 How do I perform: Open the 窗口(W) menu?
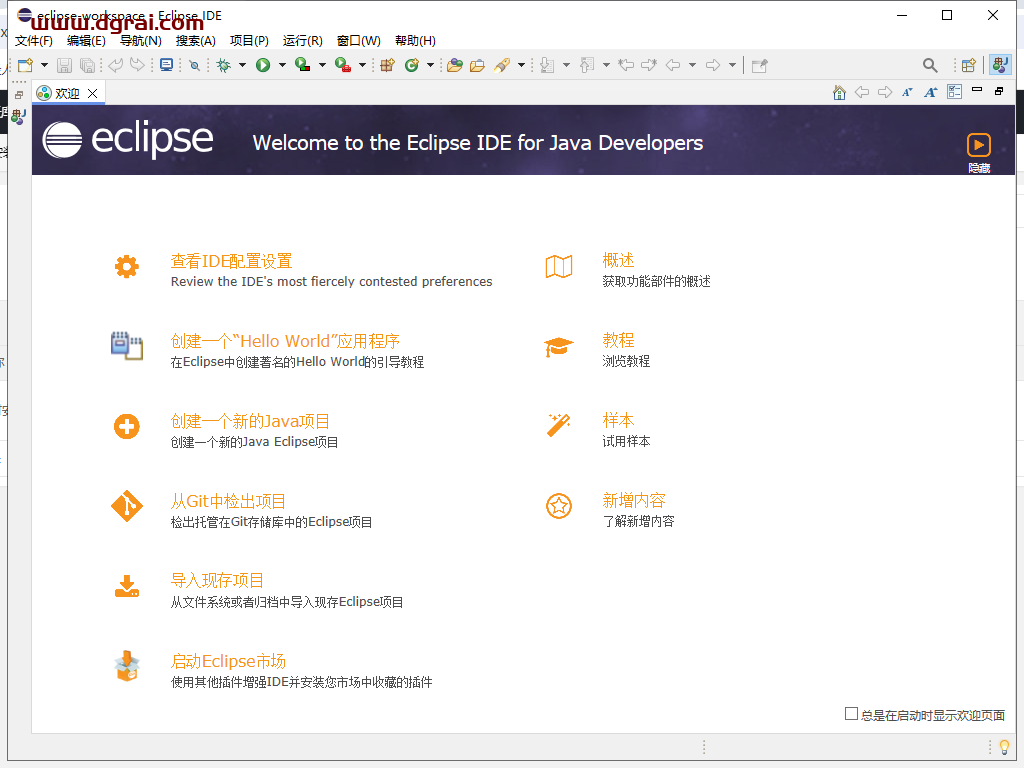point(359,40)
